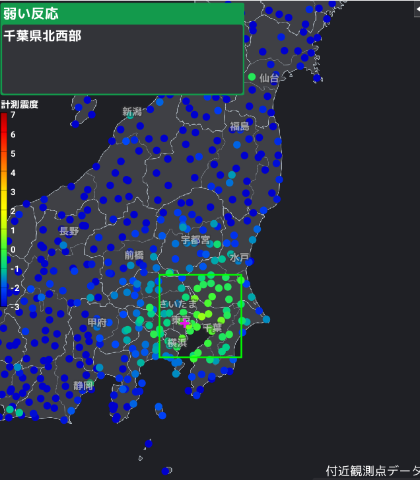Select the 千葉県北西部 region text
Viewport: 420px width, 480px height.
point(42,36)
